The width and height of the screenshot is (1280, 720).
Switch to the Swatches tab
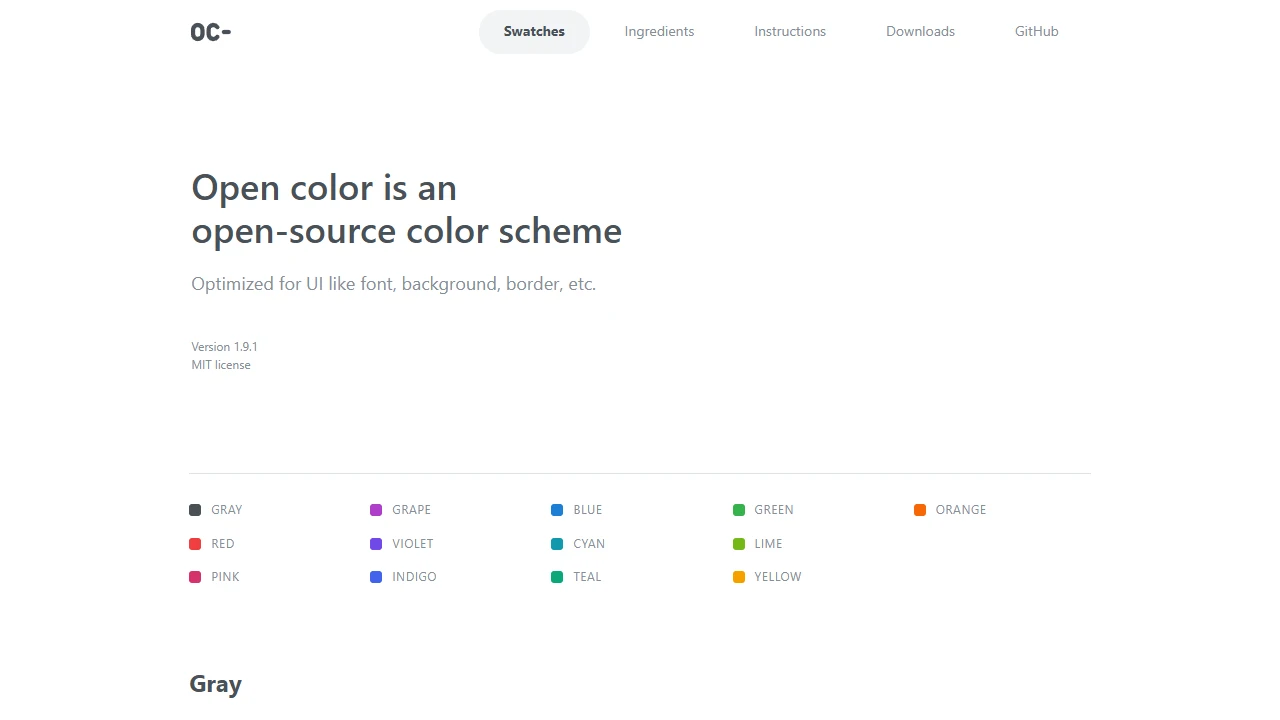click(534, 31)
